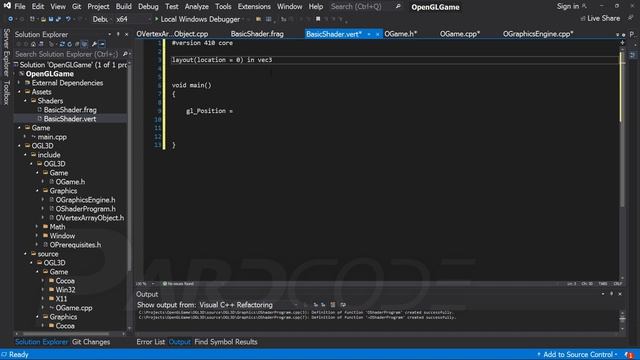Collapse the Assets folder
640x360 pixels.
(19, 92)
